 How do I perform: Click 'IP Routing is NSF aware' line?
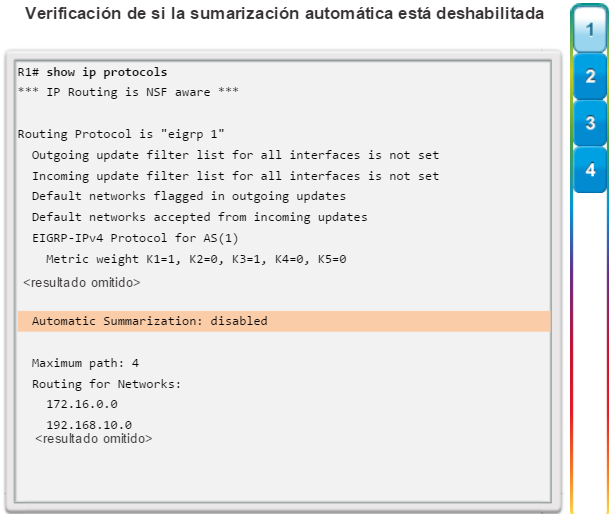tap(128, 92)
